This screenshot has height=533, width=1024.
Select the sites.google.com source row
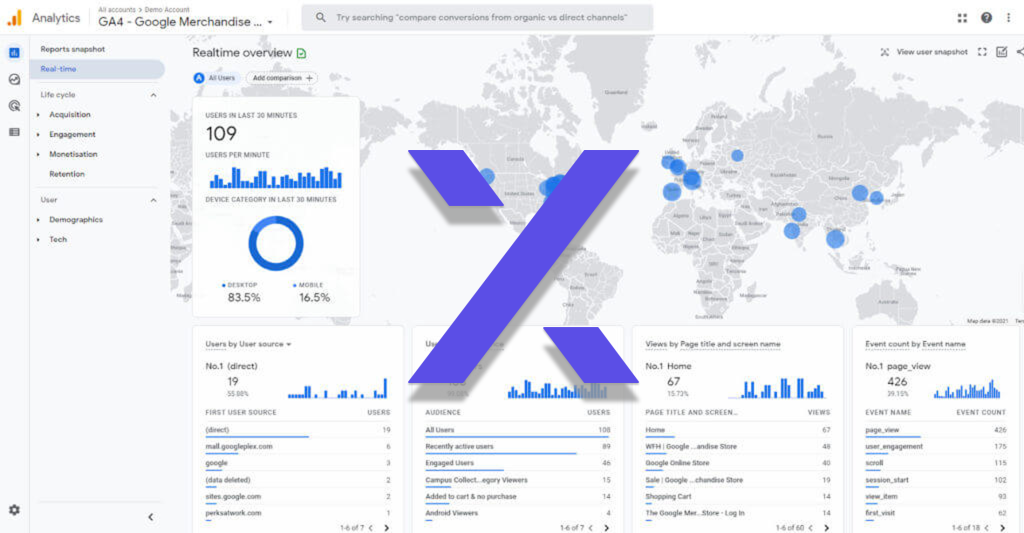297,496
